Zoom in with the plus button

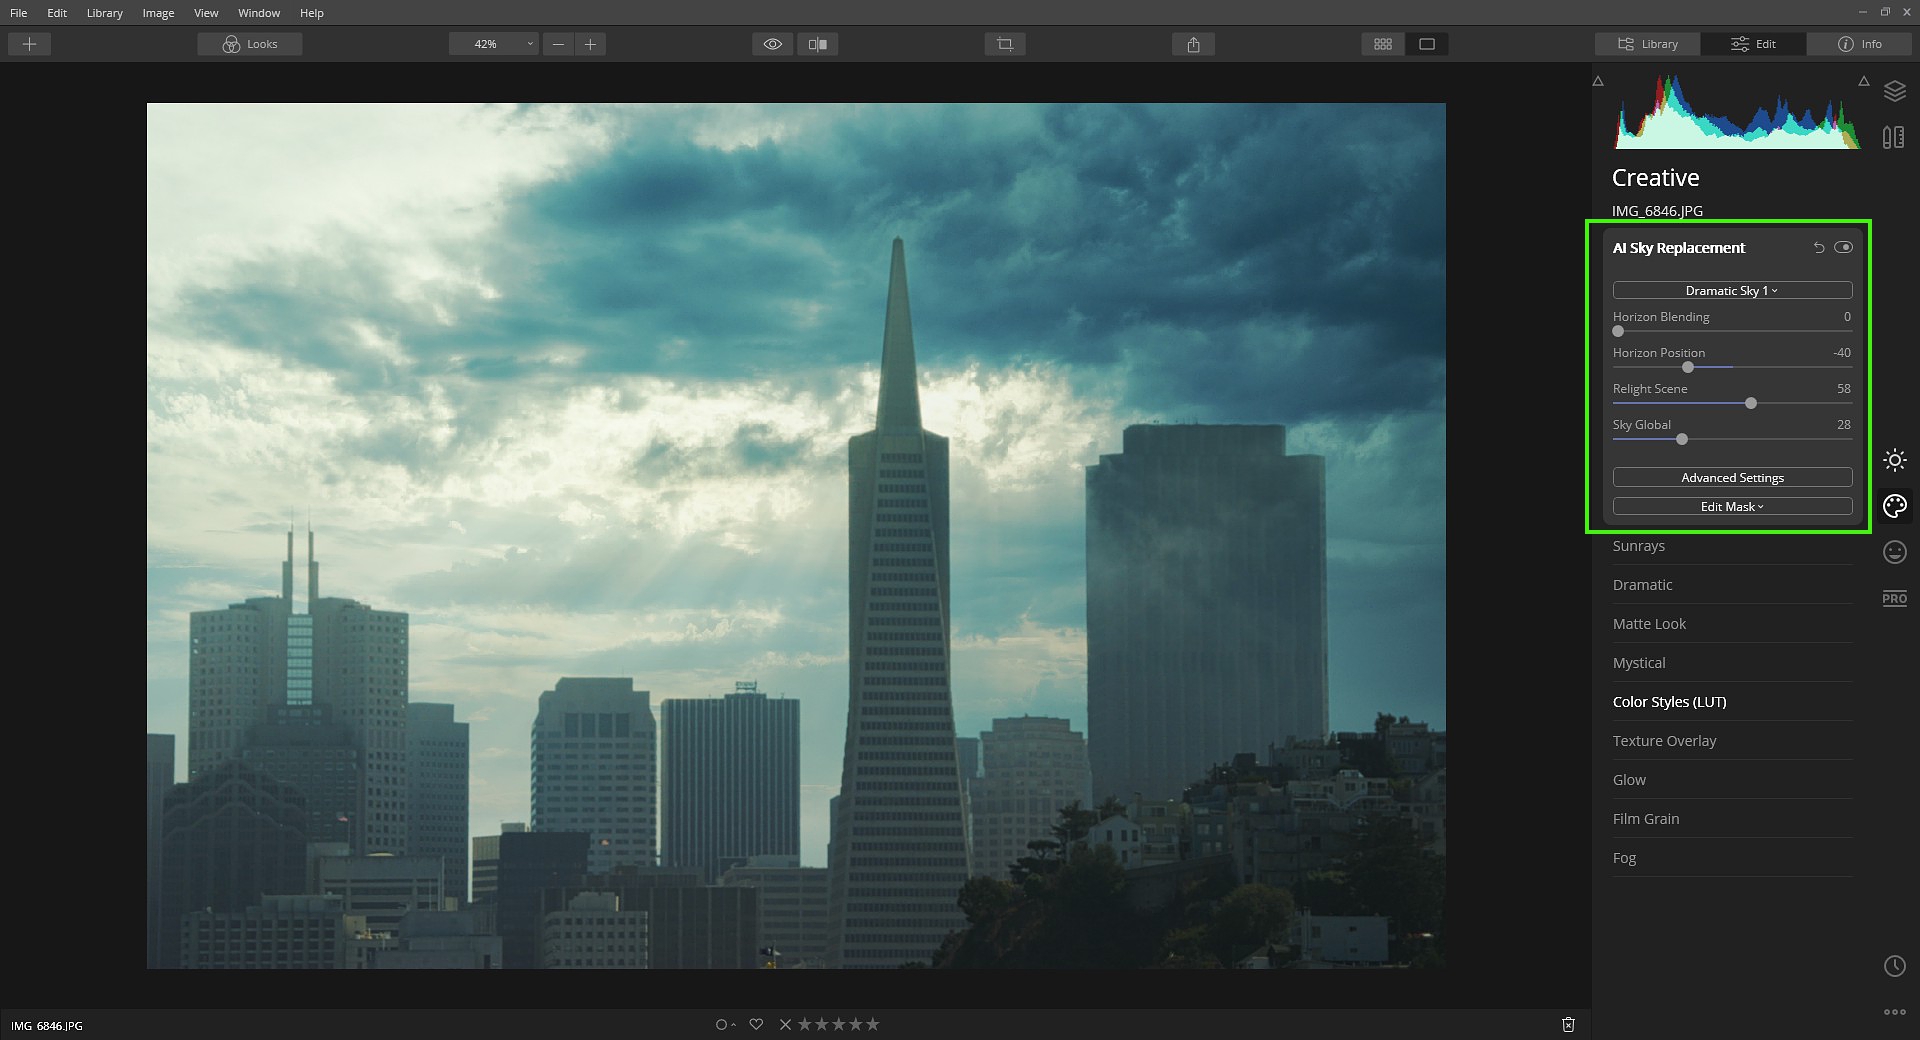click(x=591, y=44)
